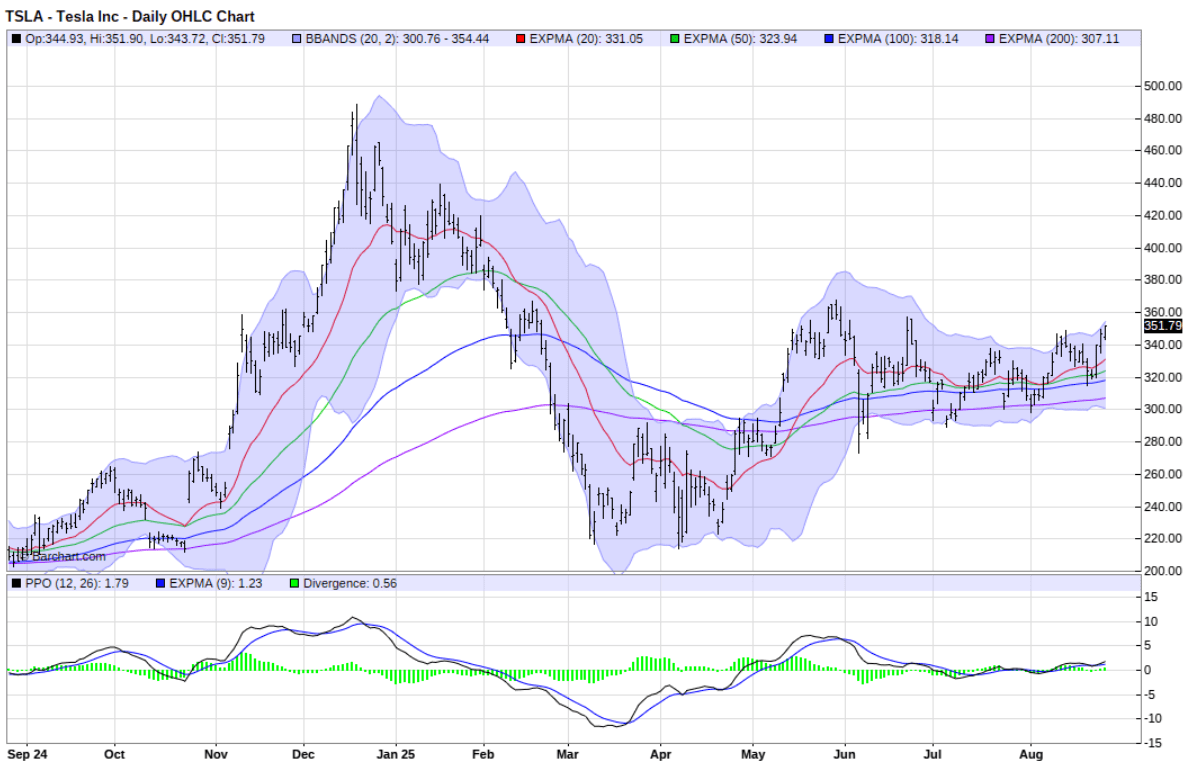The width and height of the screenshot is (1197, 770).
Task: Click the black OHLC legend square
Action: [x=17, y=39]
